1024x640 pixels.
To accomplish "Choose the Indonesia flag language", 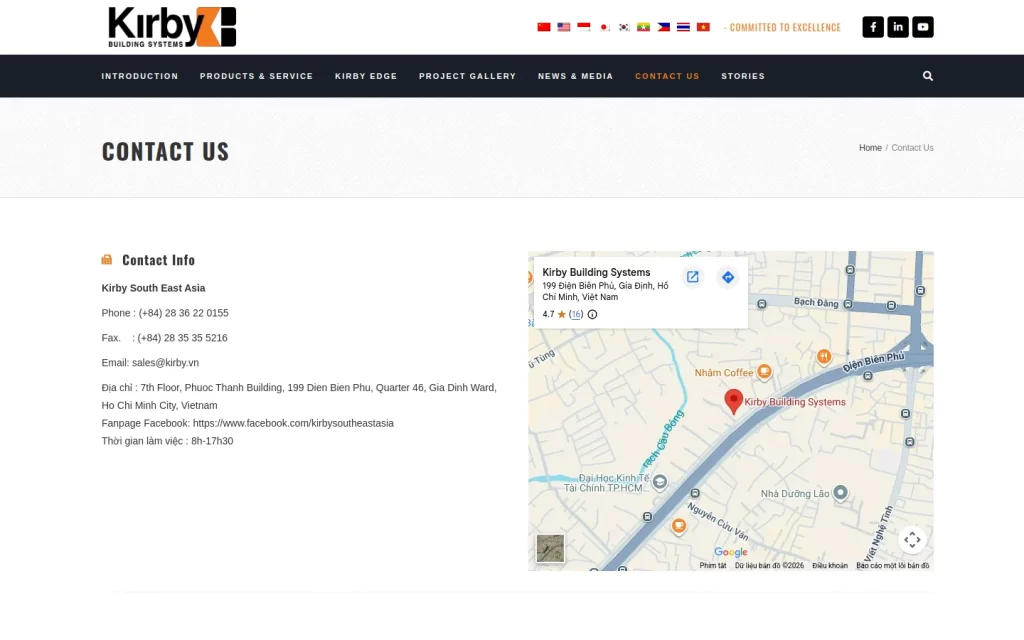I will 584,27.
